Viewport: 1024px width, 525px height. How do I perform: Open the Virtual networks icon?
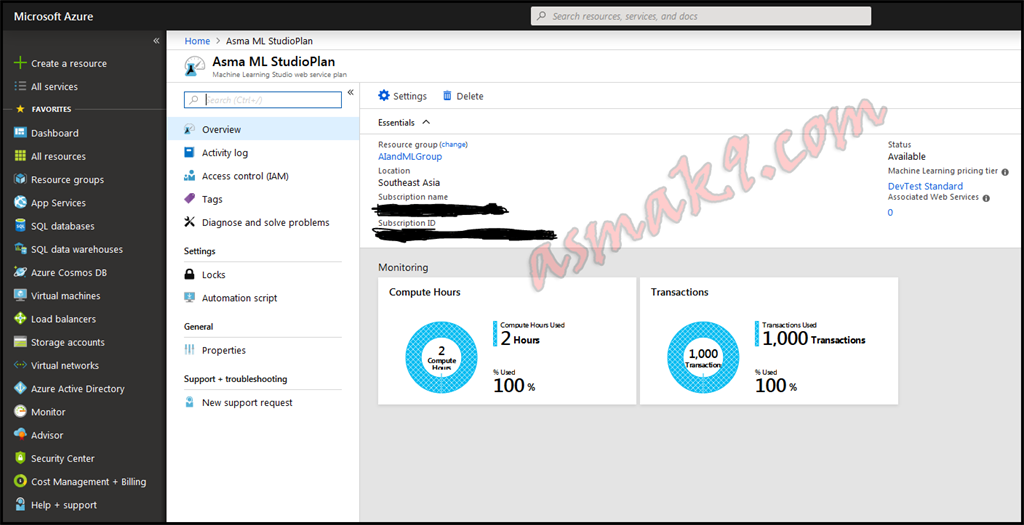[20, 365]
